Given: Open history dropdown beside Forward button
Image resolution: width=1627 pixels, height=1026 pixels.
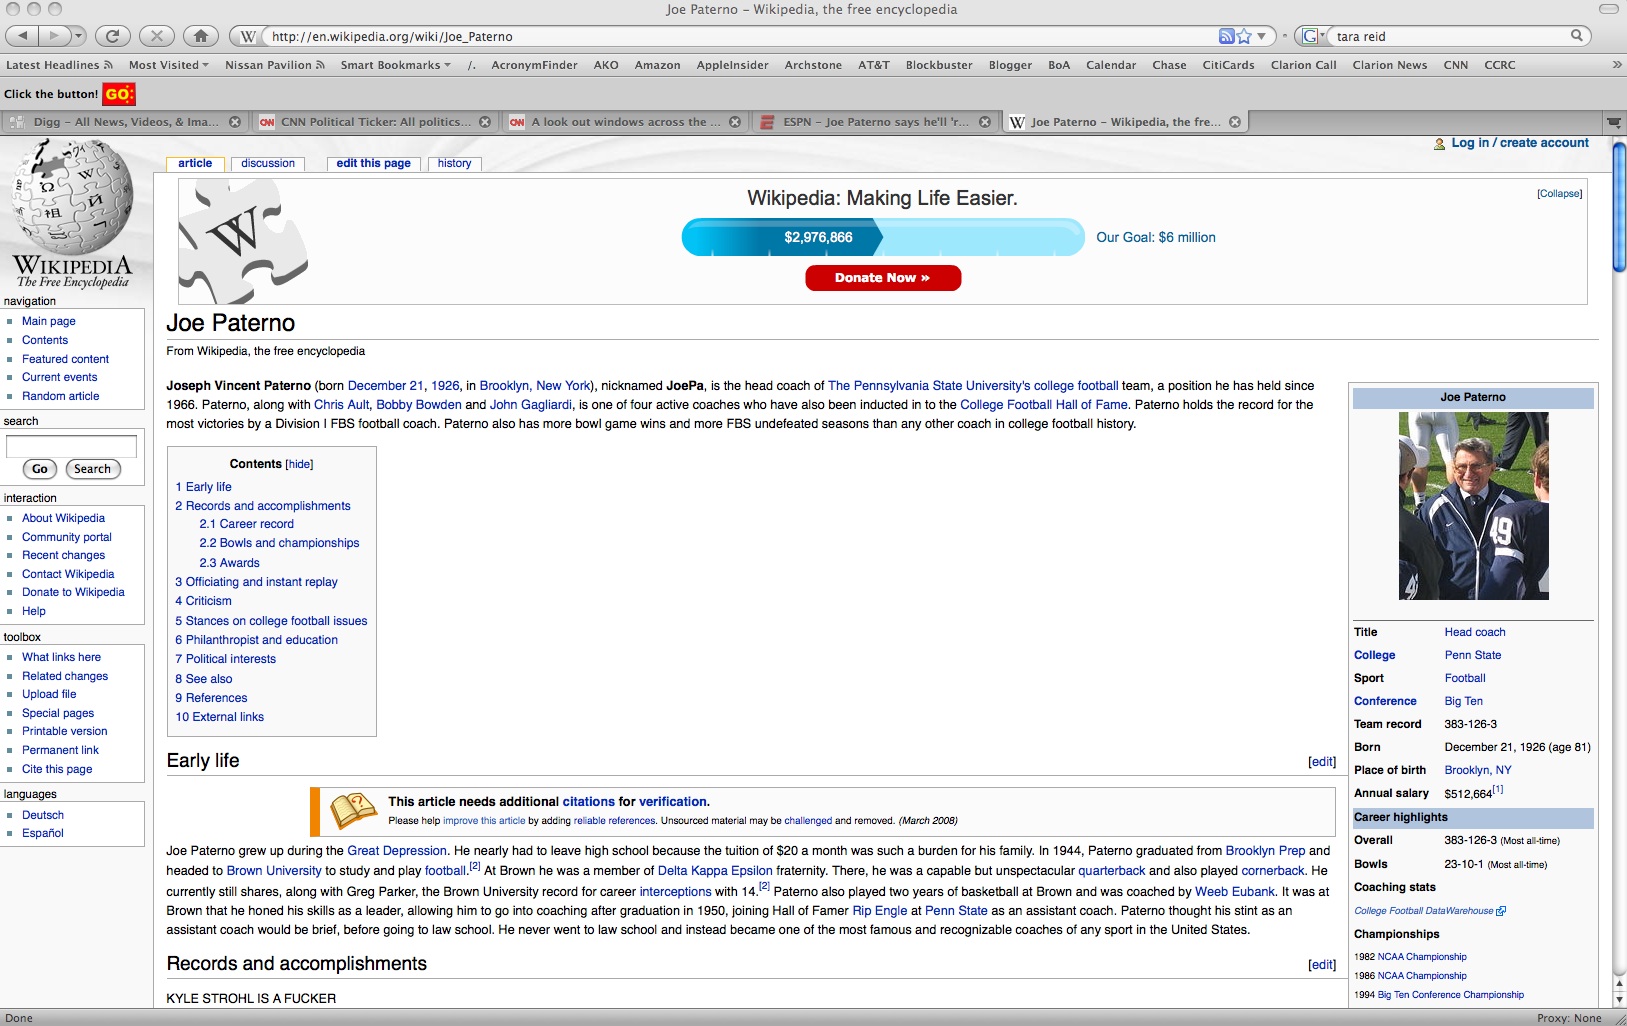Looking at the screenshot, I should 78,36.
